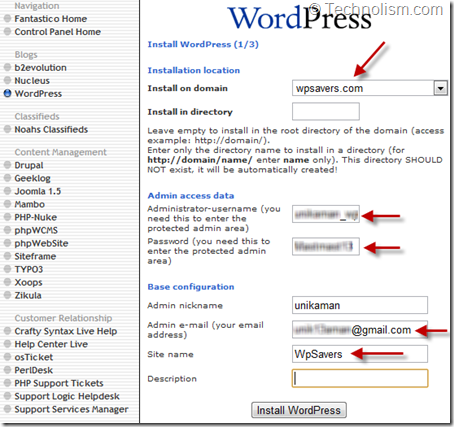Open Noahs Classifieds
Screen dimensions: 454x427
coord(51,129)
